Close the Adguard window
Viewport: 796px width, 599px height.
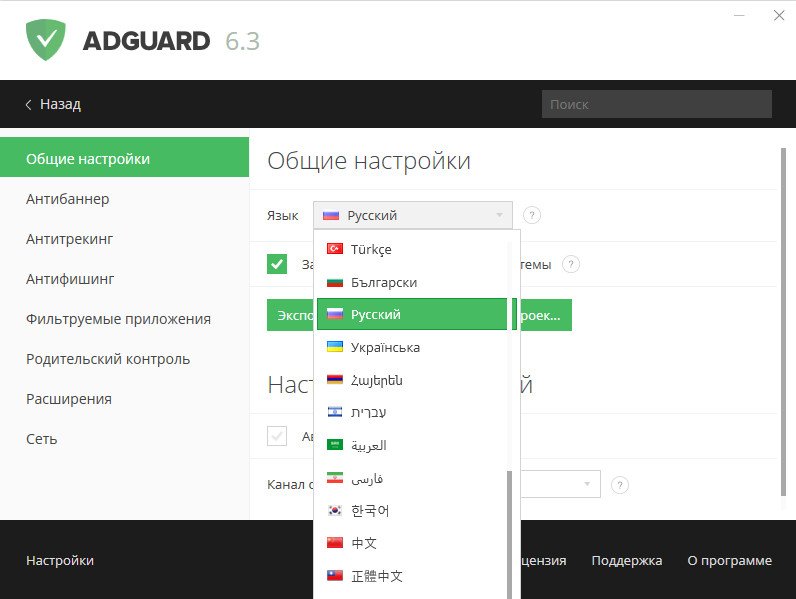click(x=779, y=16)
